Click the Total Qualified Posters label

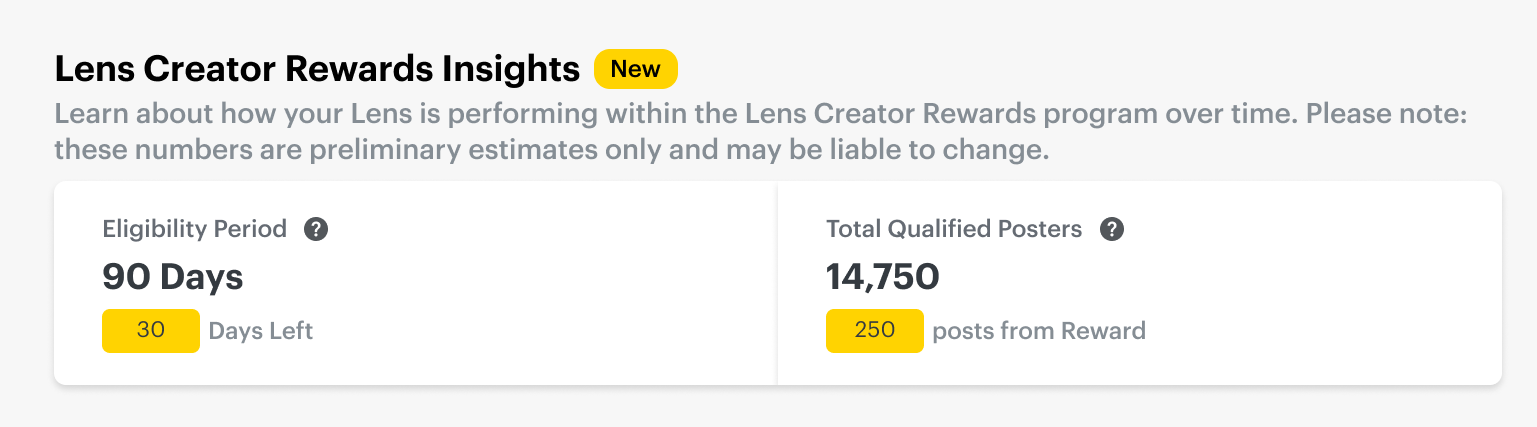point(954,230)
